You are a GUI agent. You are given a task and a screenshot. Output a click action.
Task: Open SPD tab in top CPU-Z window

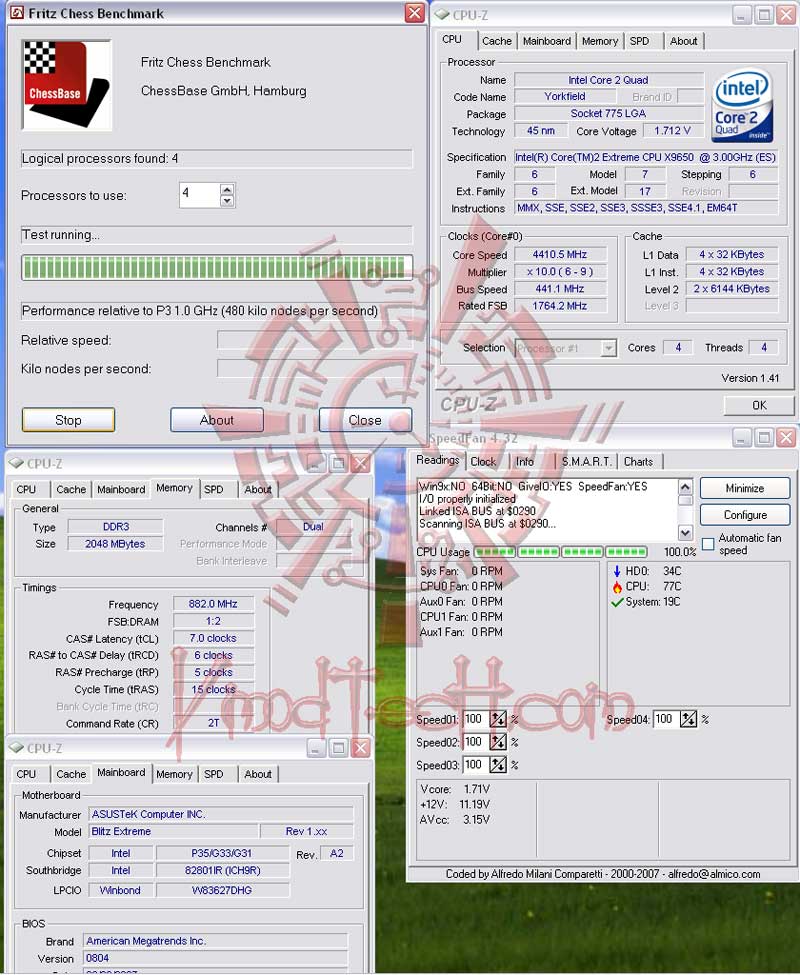pos(639,41)
